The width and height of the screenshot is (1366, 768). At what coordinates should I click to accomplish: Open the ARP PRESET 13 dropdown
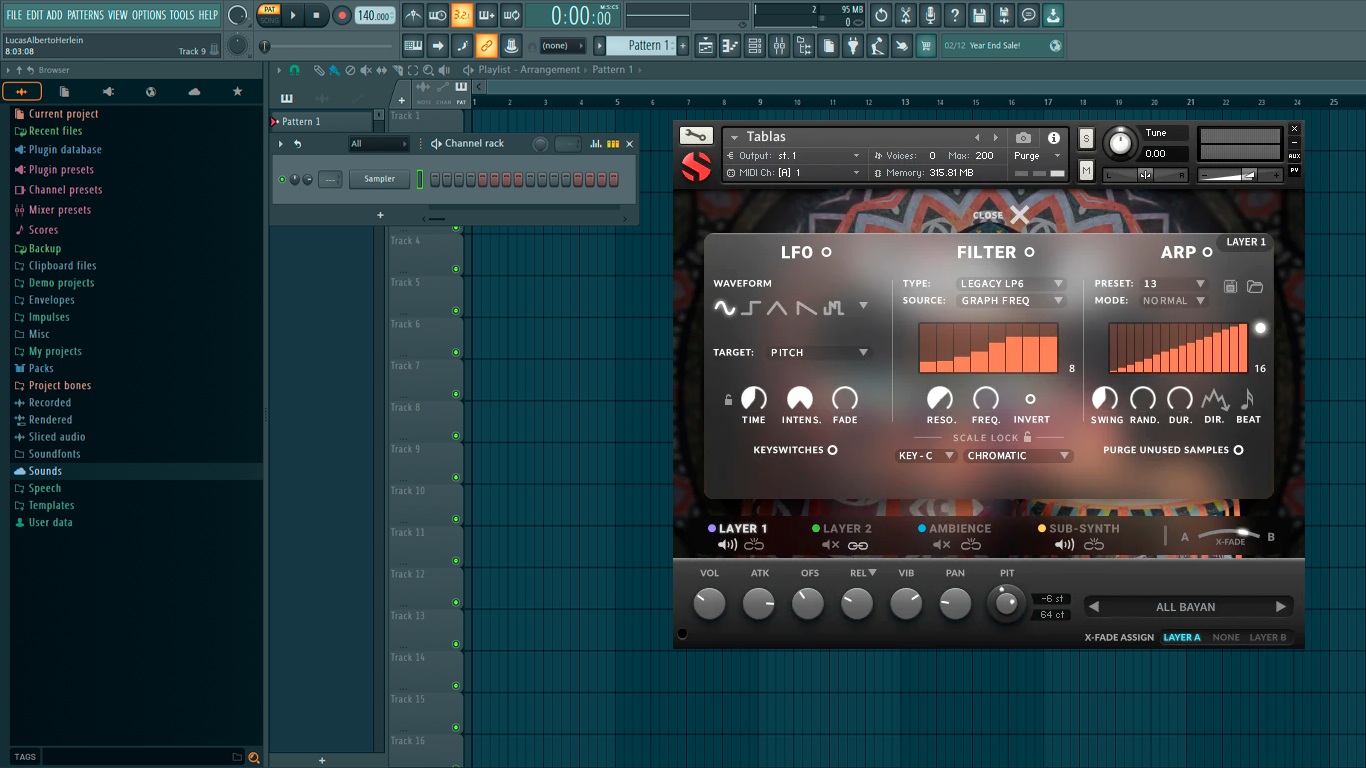[1174, 284]
